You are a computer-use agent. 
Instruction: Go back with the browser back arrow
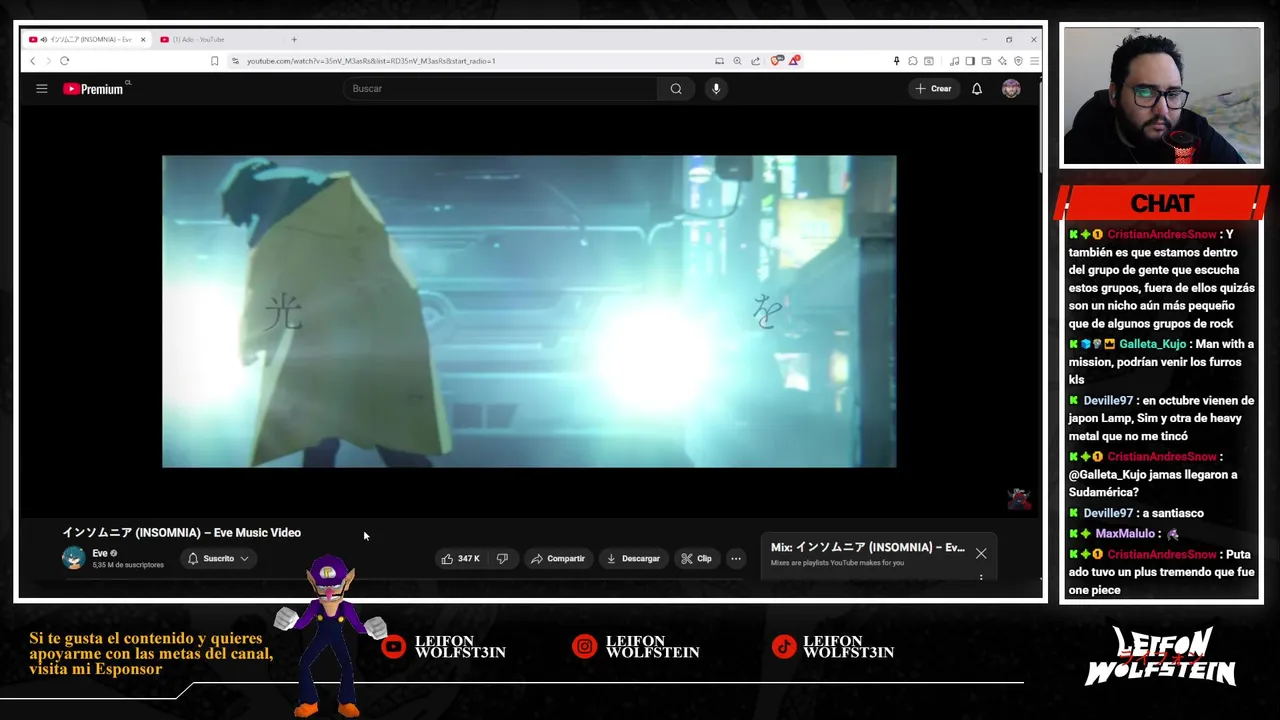point(33,61)
